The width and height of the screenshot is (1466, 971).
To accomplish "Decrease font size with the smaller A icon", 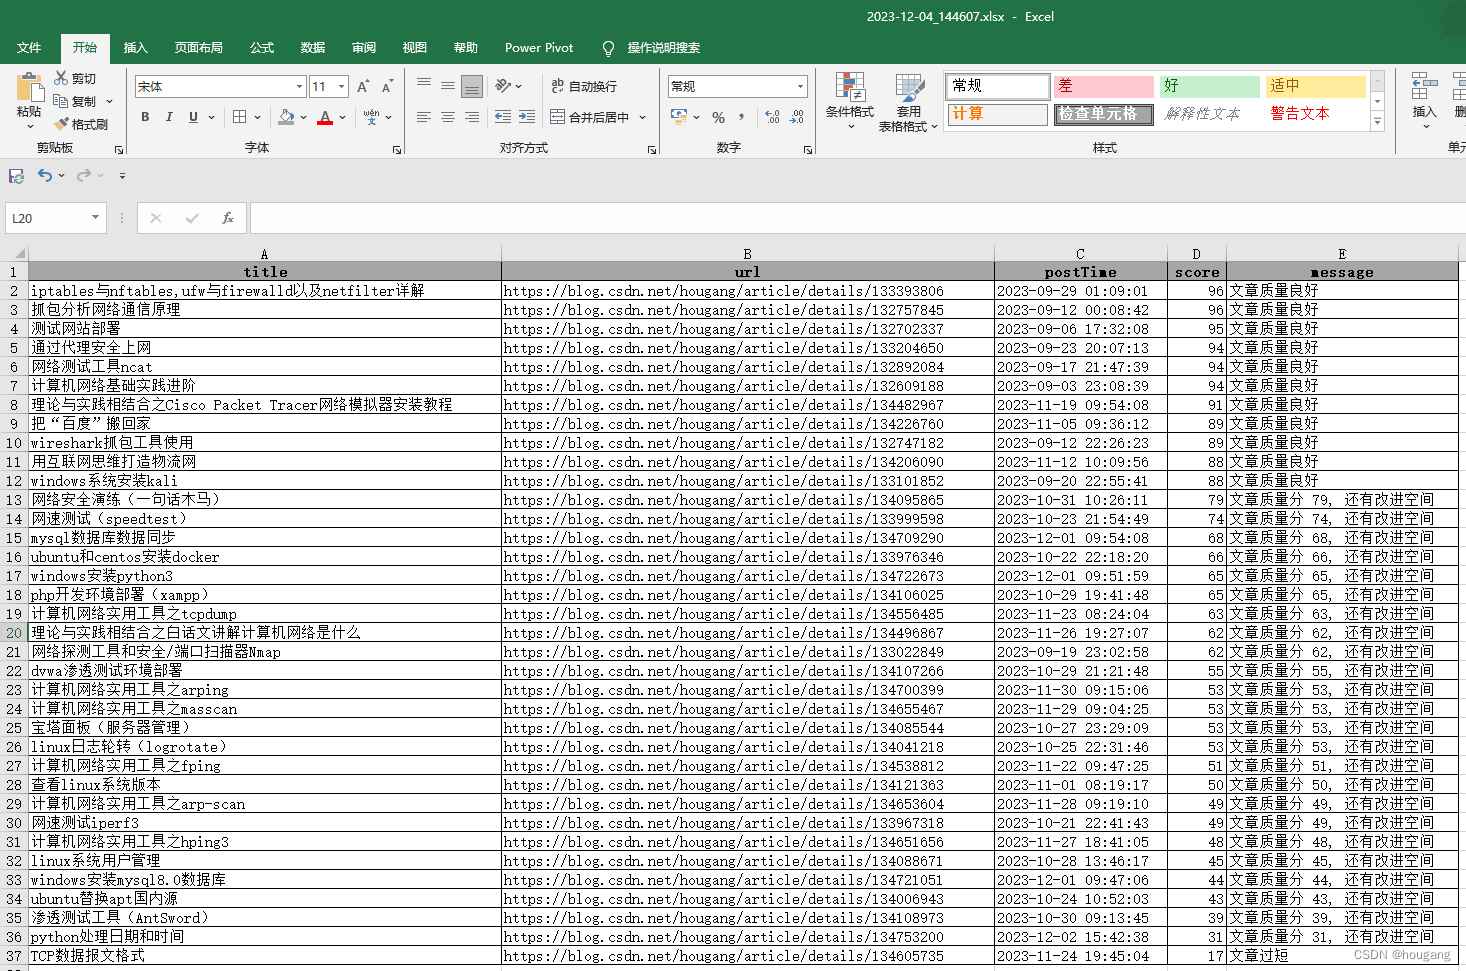I will coord(387,87).
